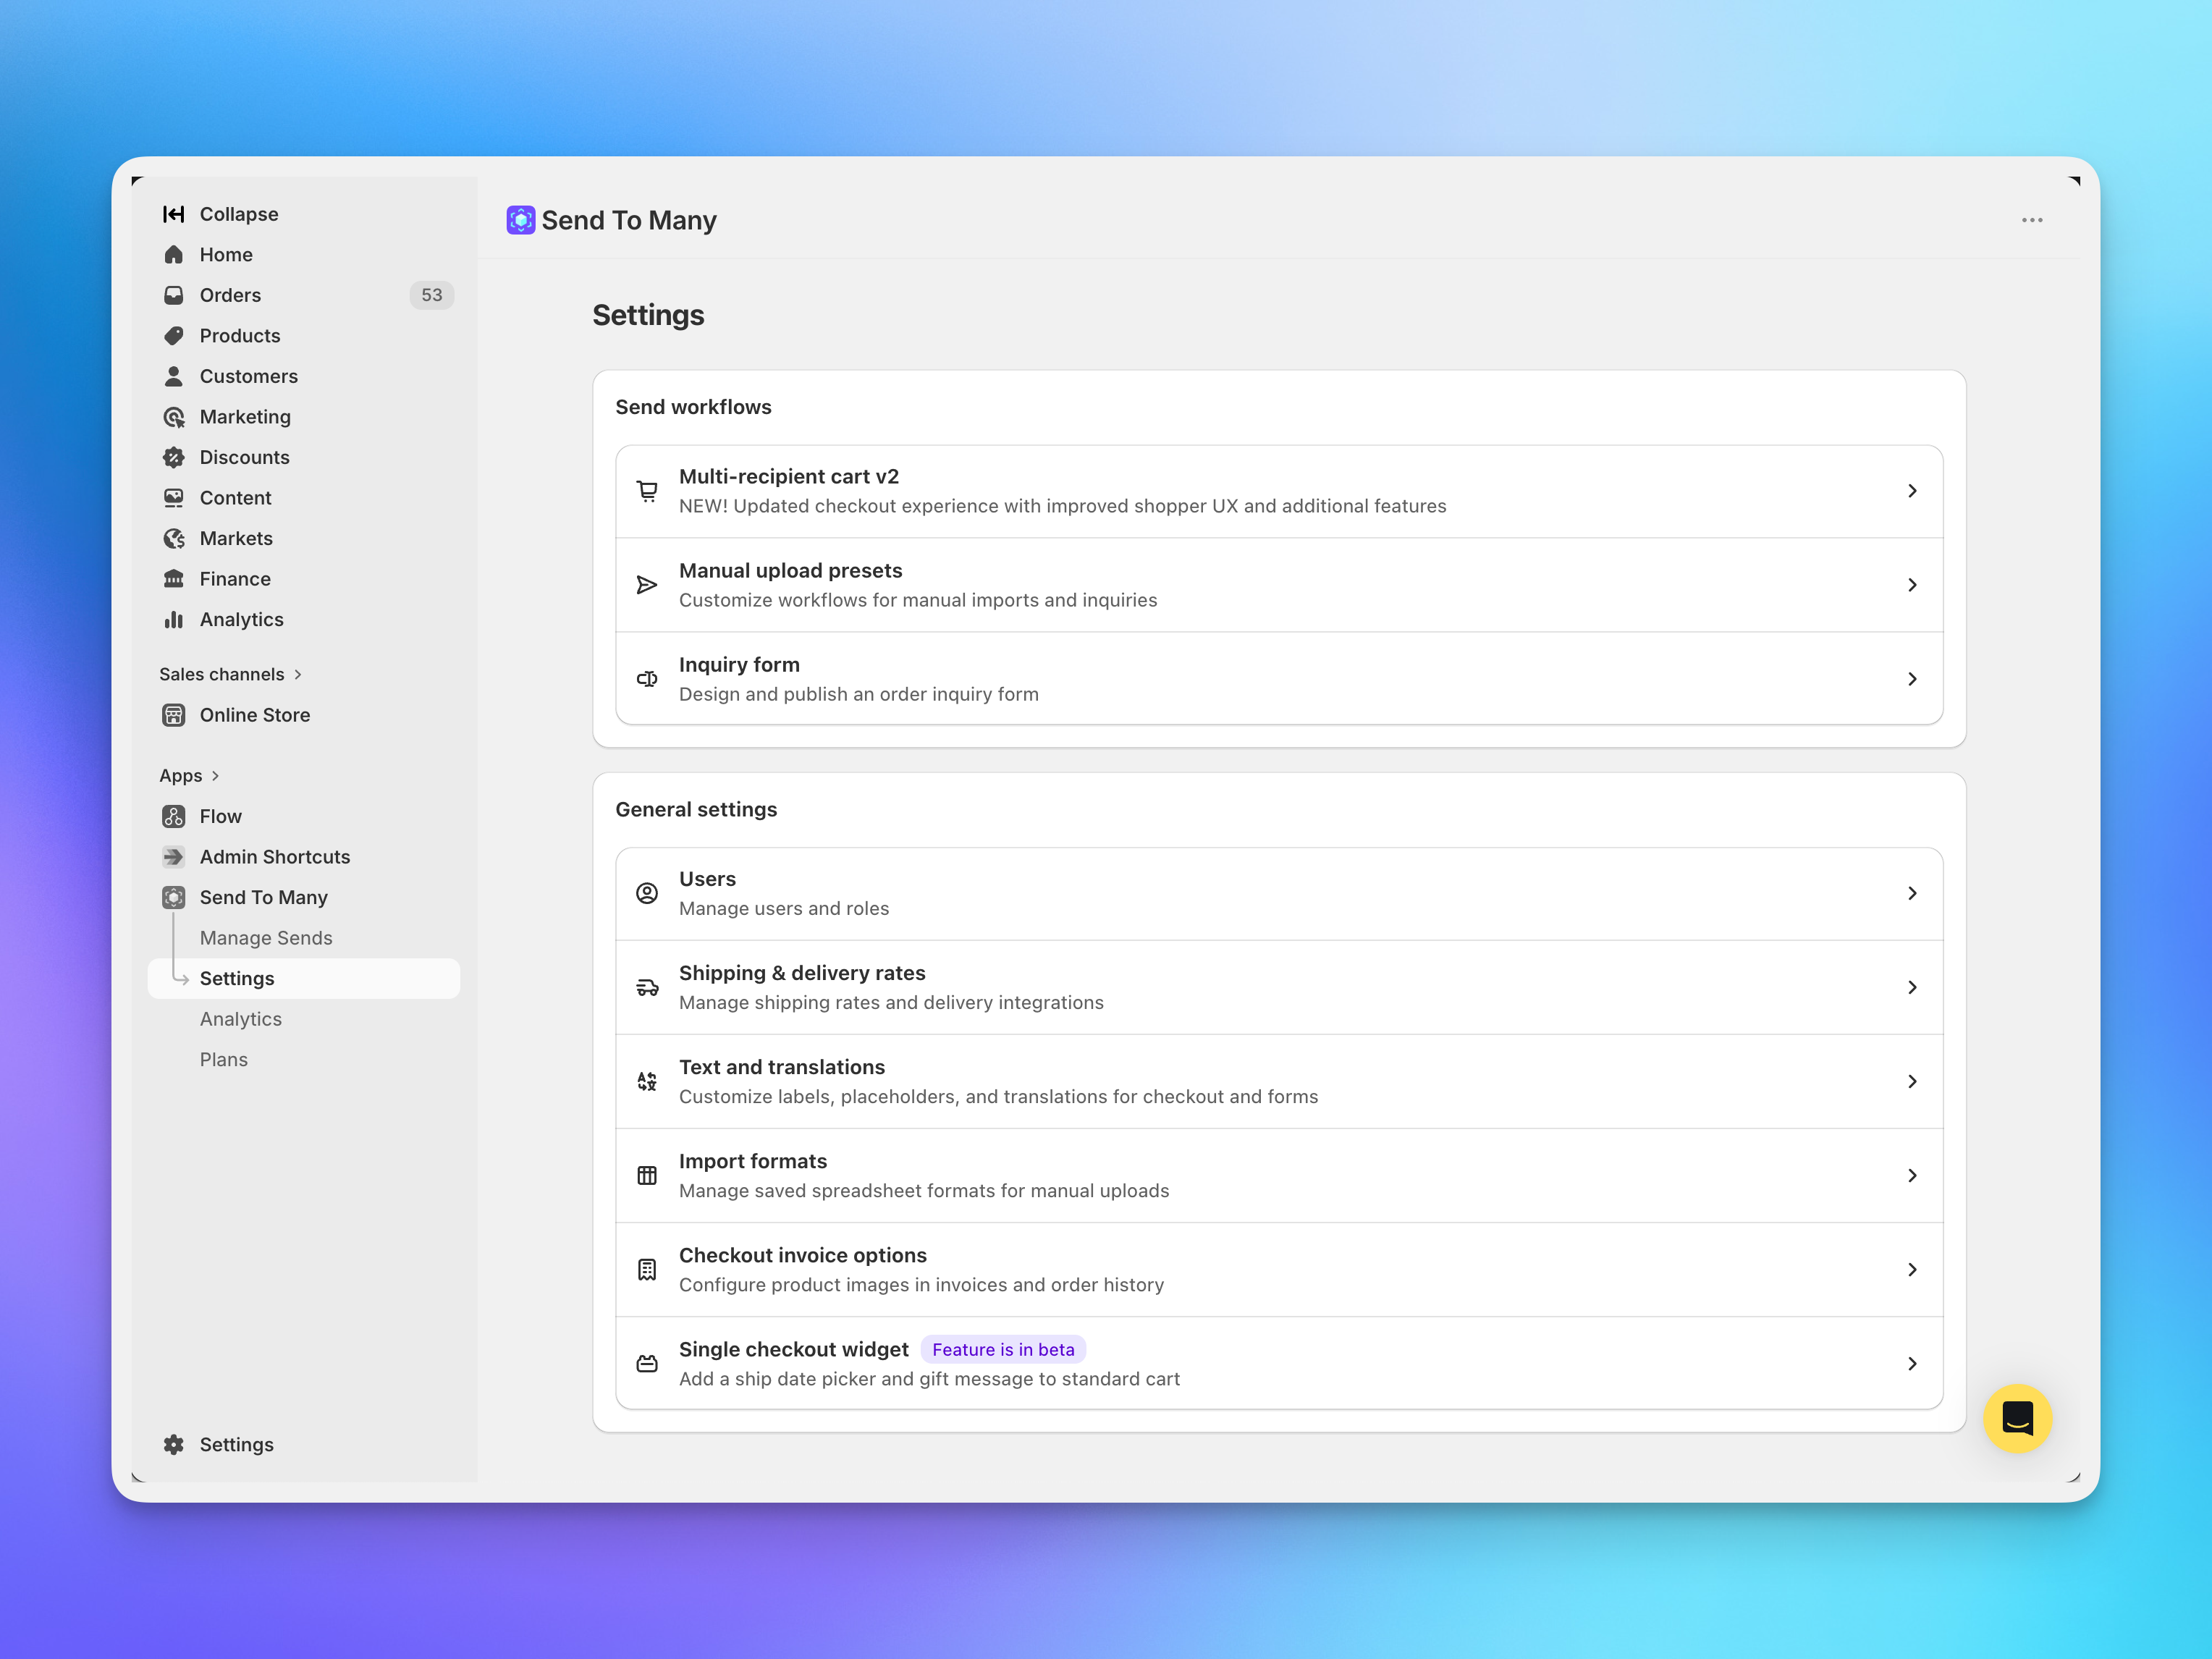Click the Finance bank icon

point(173,579)
